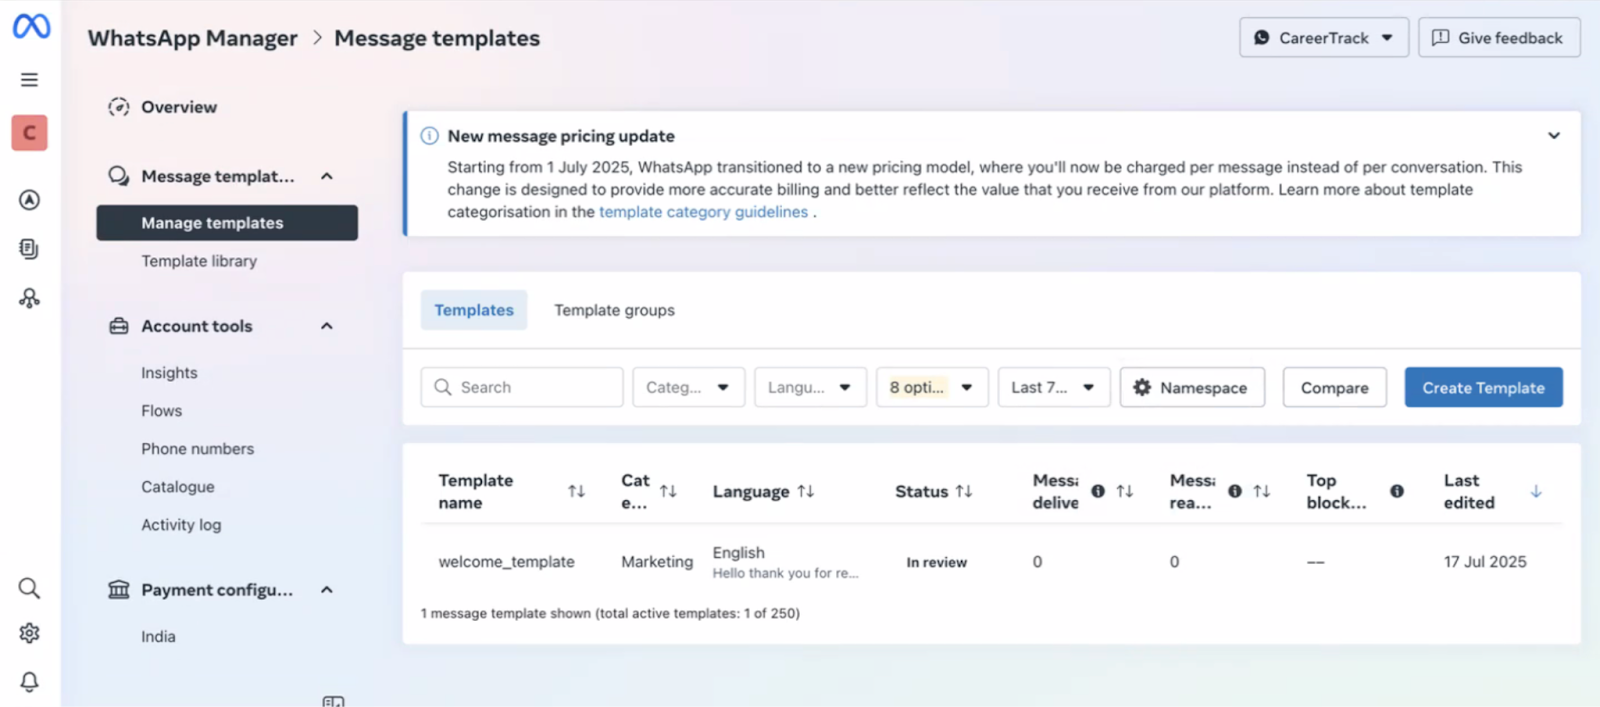The height and width of the screenshot is (707, 1600).
Task: Collapse the Payment configuration section
Action: [x=327, y=590]
